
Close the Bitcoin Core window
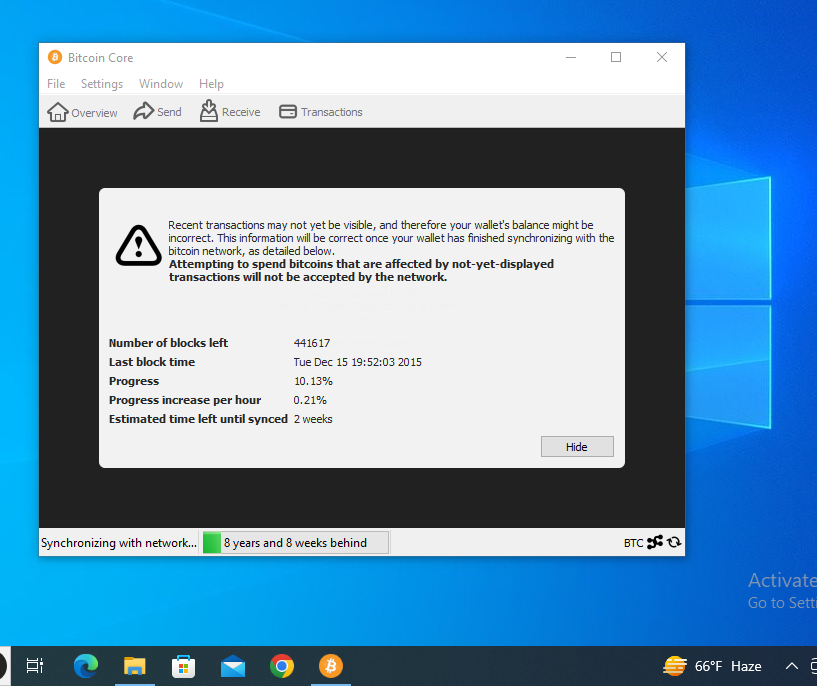pos(662,57)
